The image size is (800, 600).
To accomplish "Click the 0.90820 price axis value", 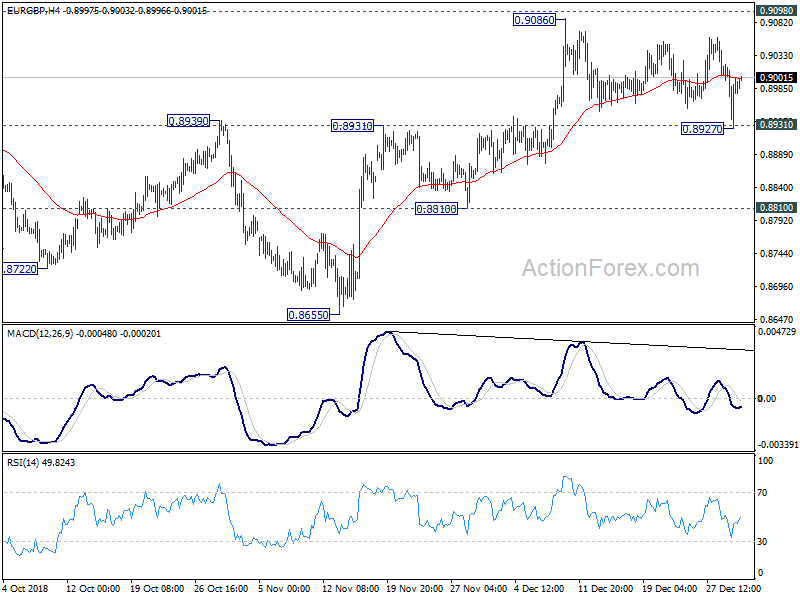I will coord(777,22).
